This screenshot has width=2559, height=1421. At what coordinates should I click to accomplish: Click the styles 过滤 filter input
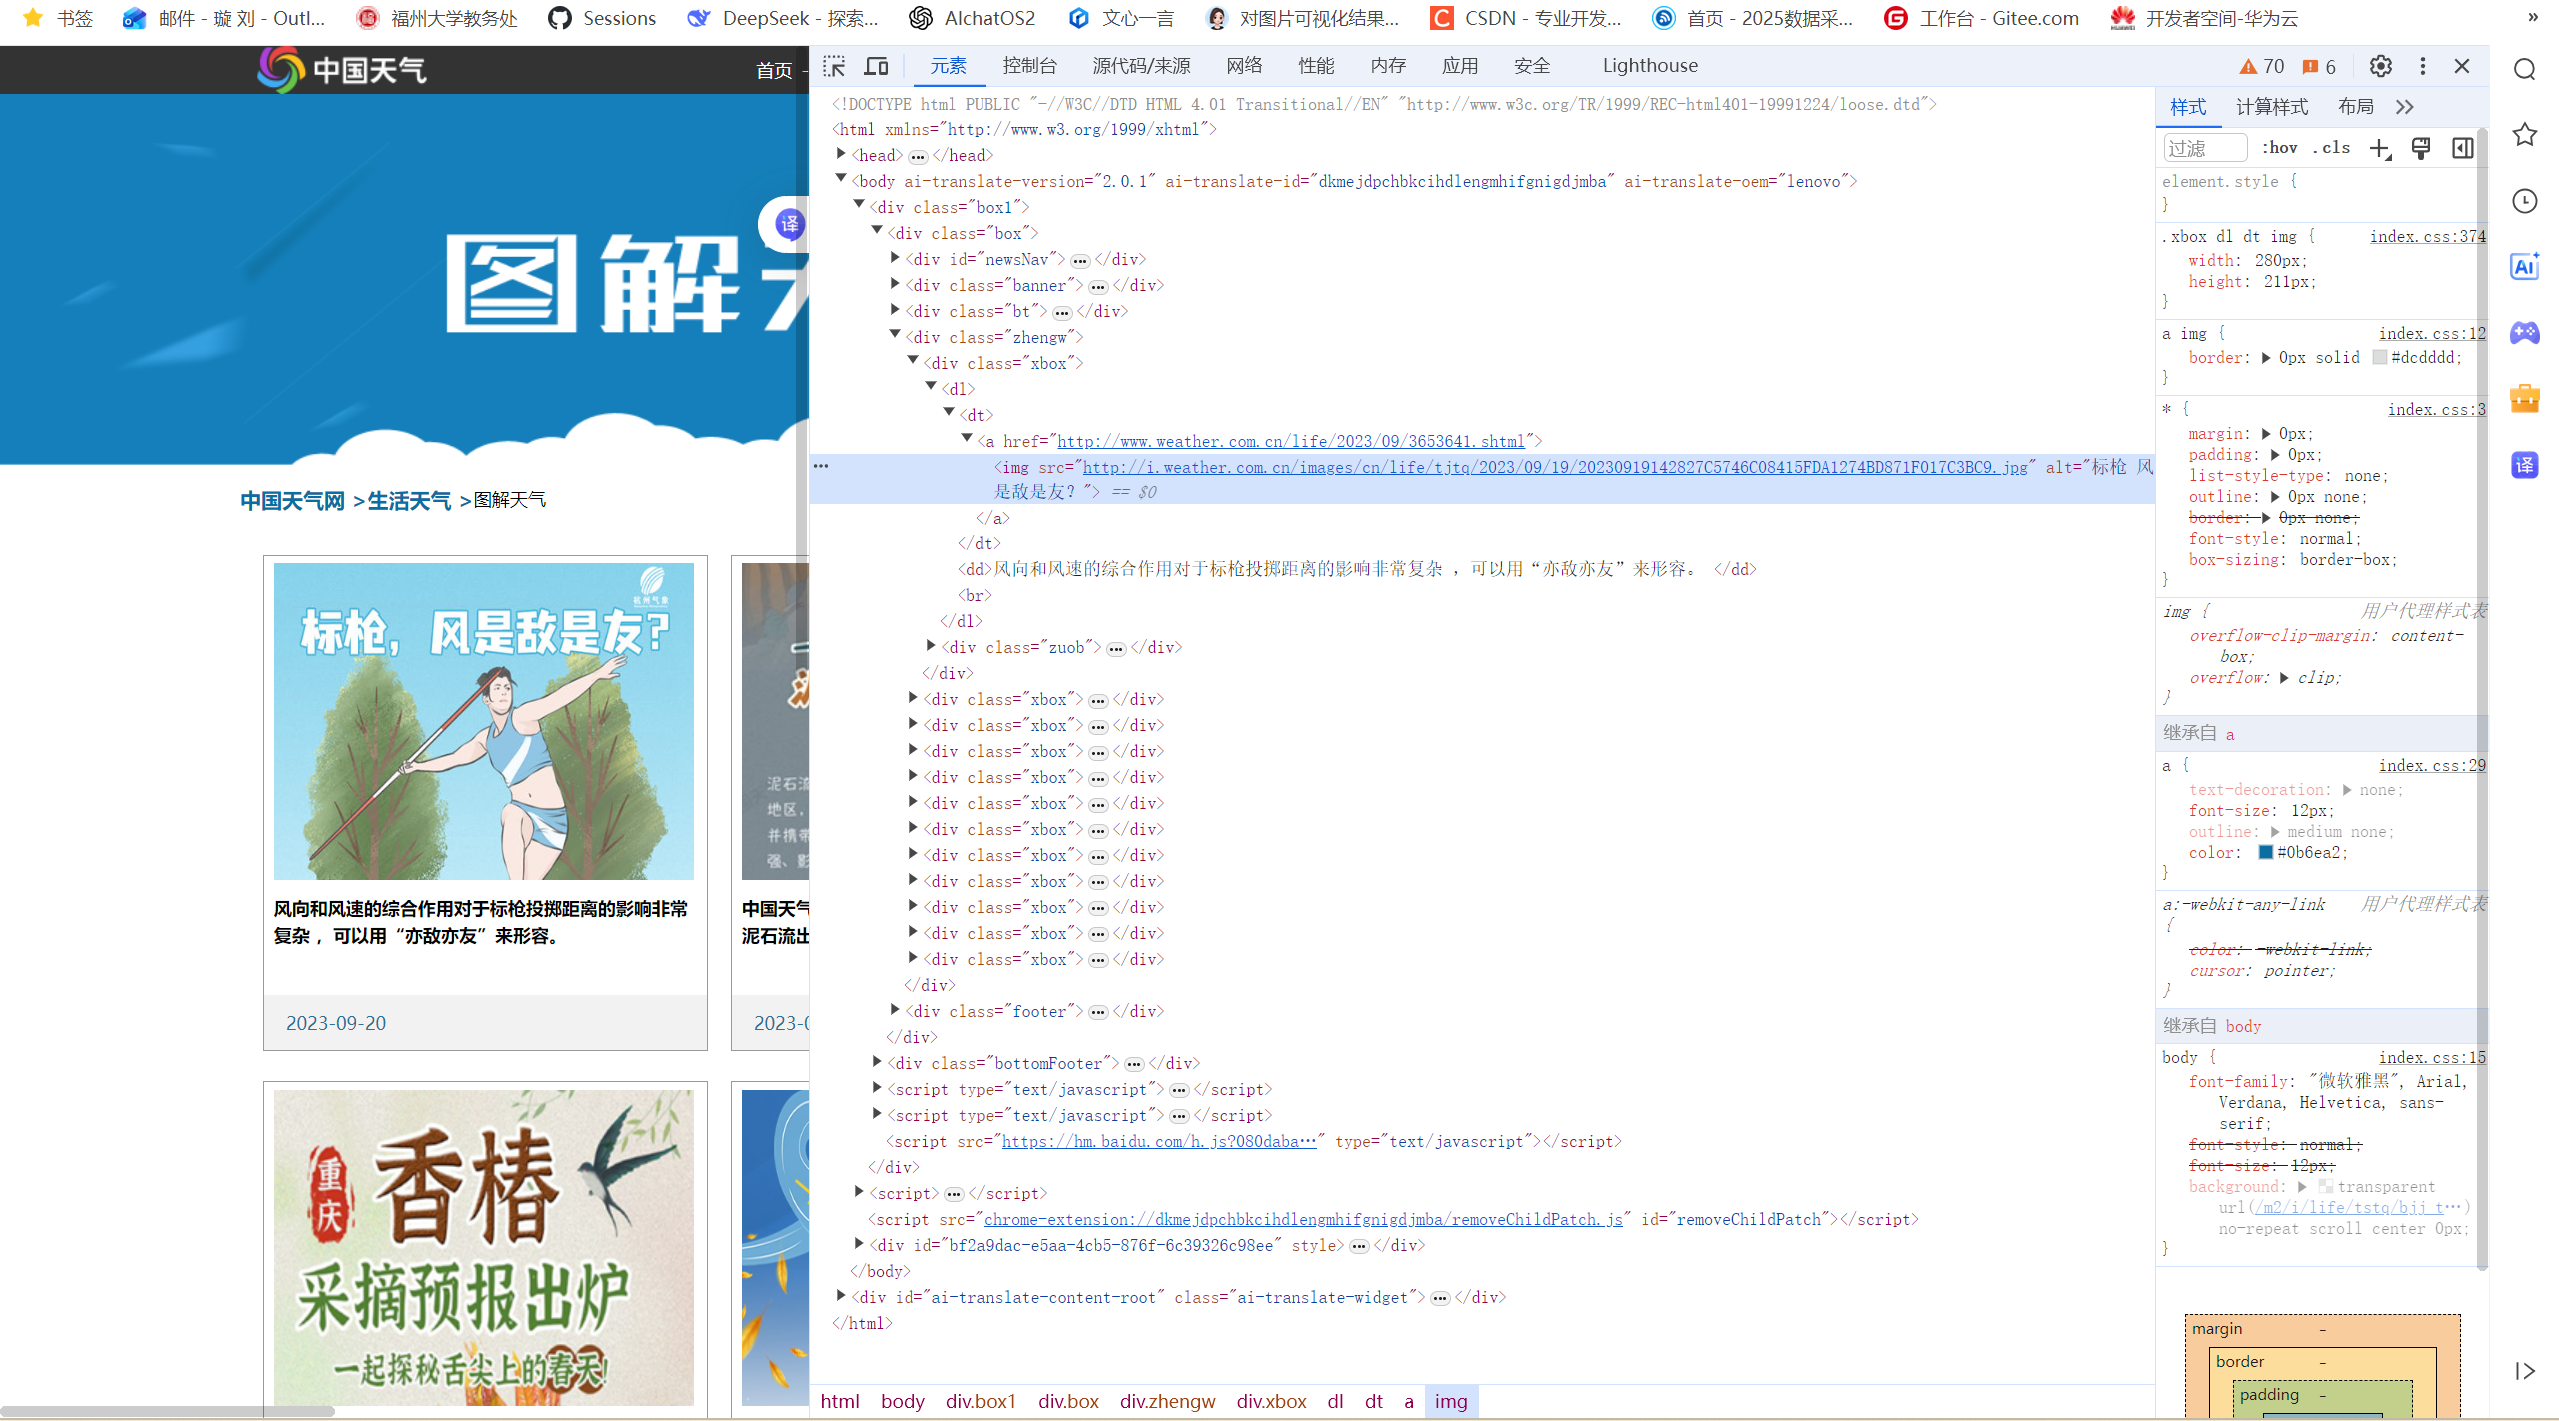(2203, 148)
